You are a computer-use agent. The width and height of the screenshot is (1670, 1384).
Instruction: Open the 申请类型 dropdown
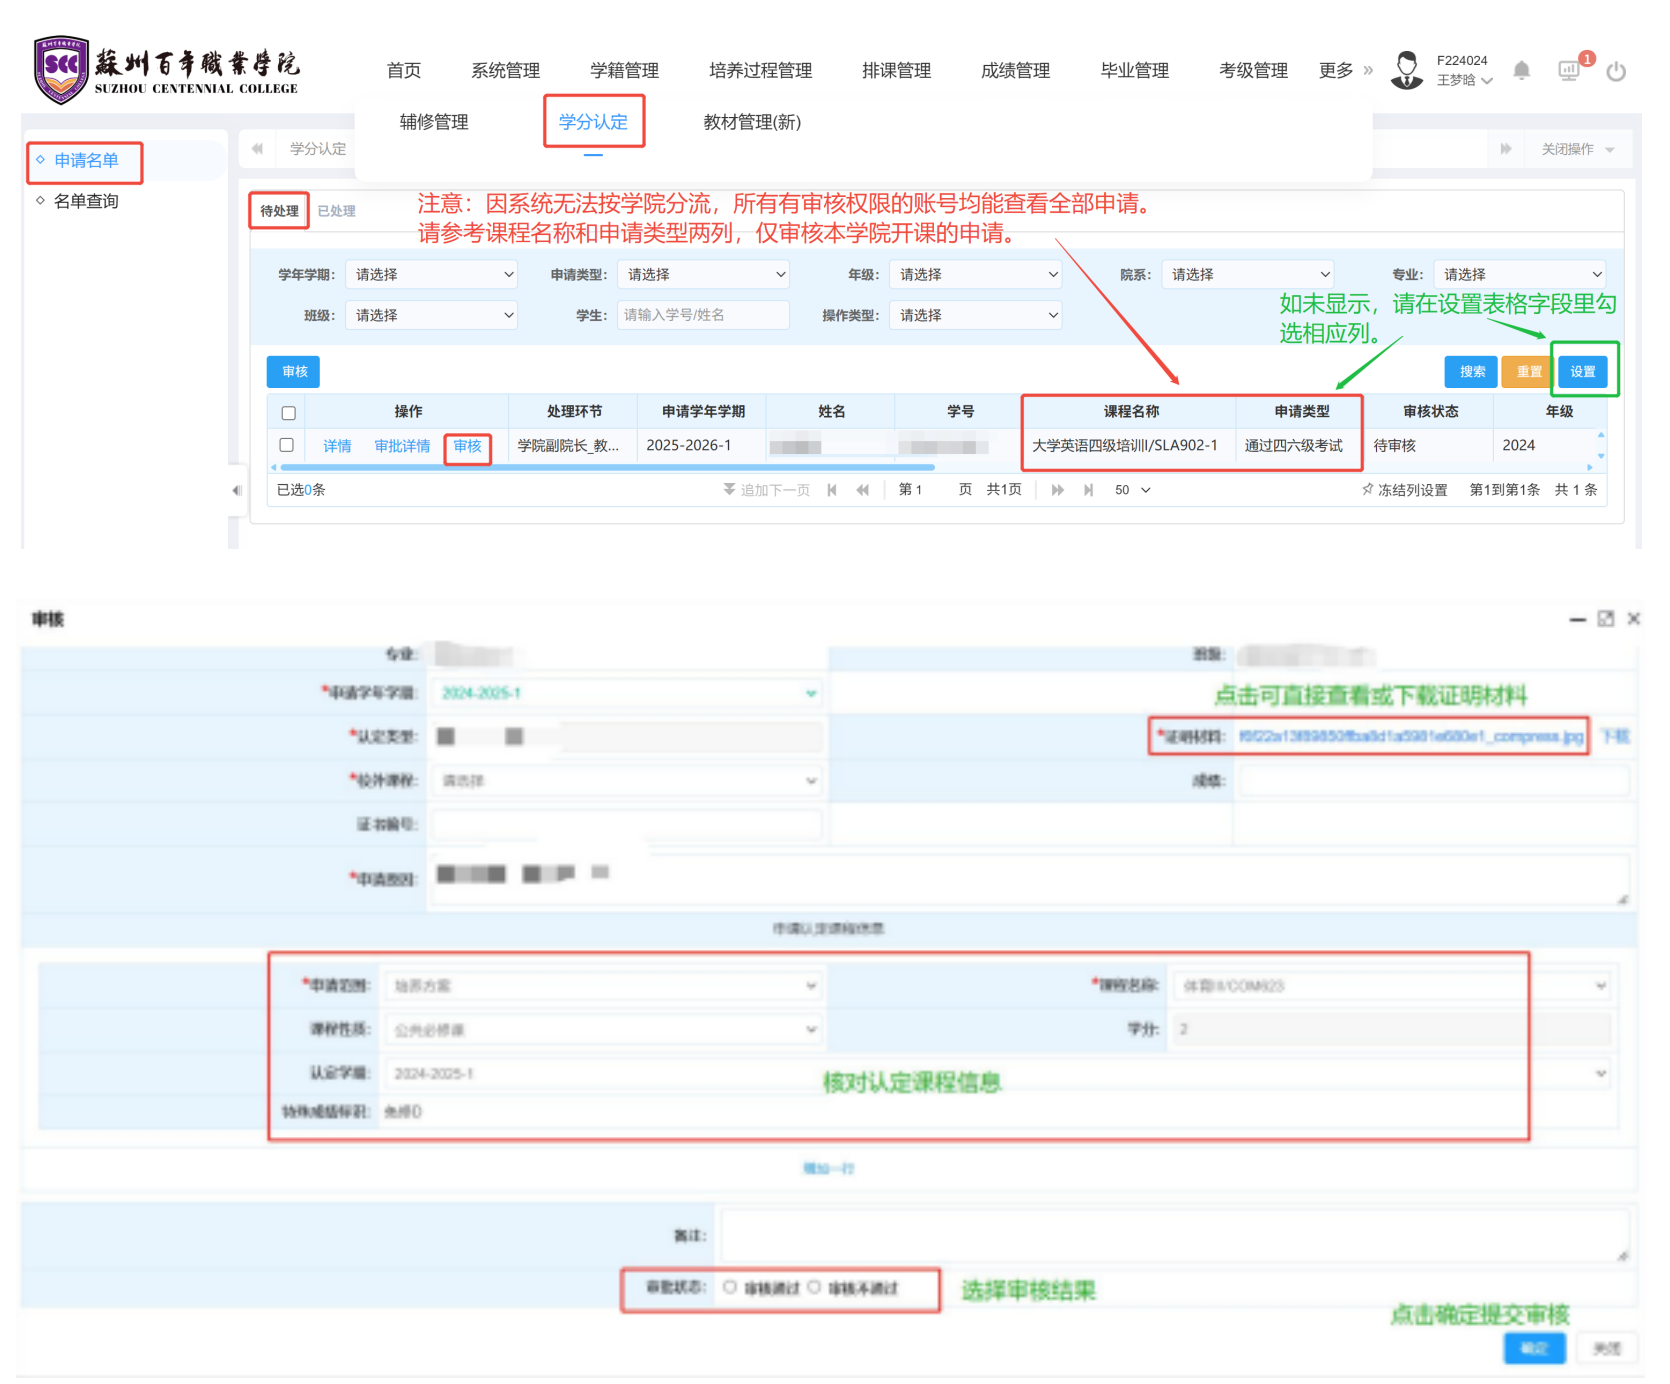[703, 274]
